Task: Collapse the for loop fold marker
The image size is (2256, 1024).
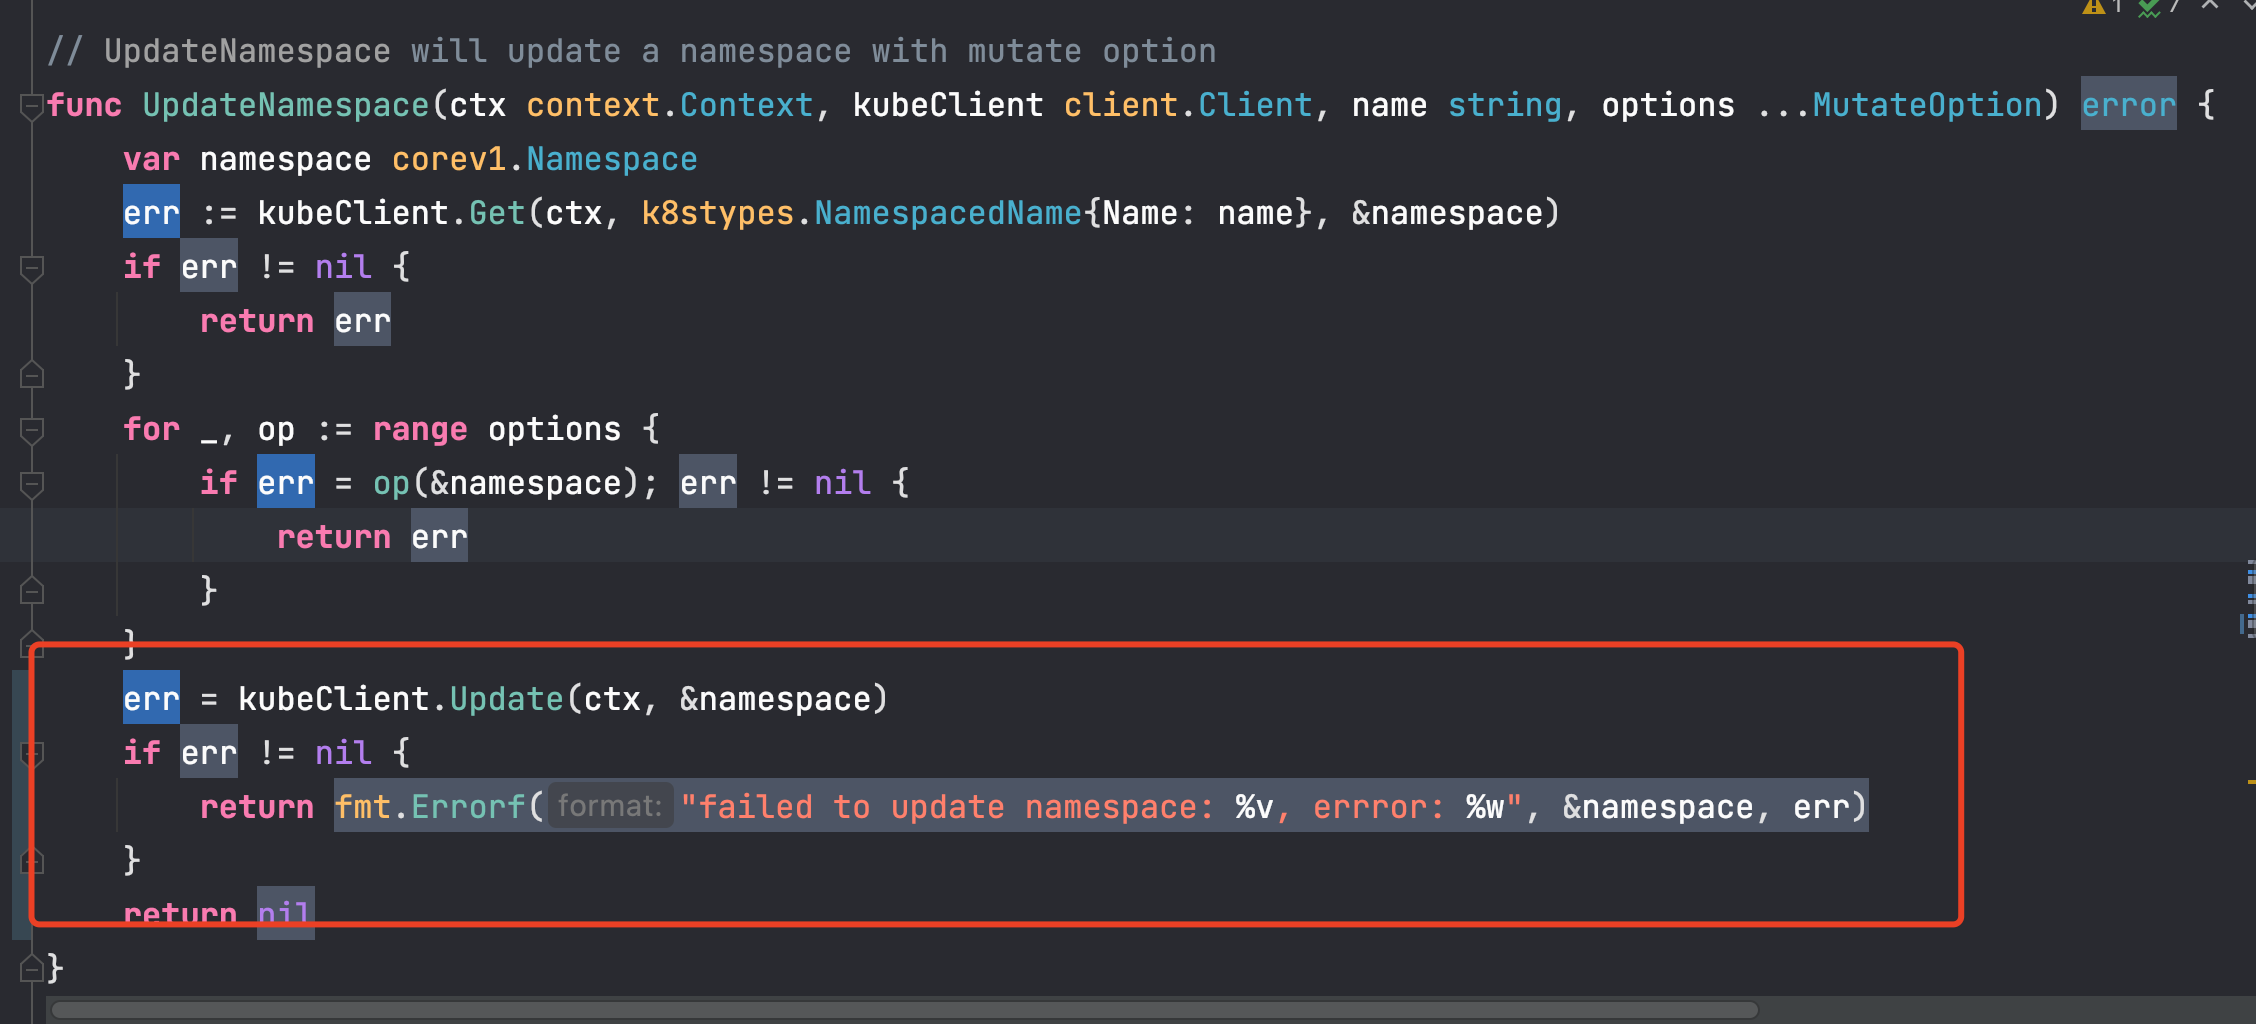Action: tap(31, 428)
